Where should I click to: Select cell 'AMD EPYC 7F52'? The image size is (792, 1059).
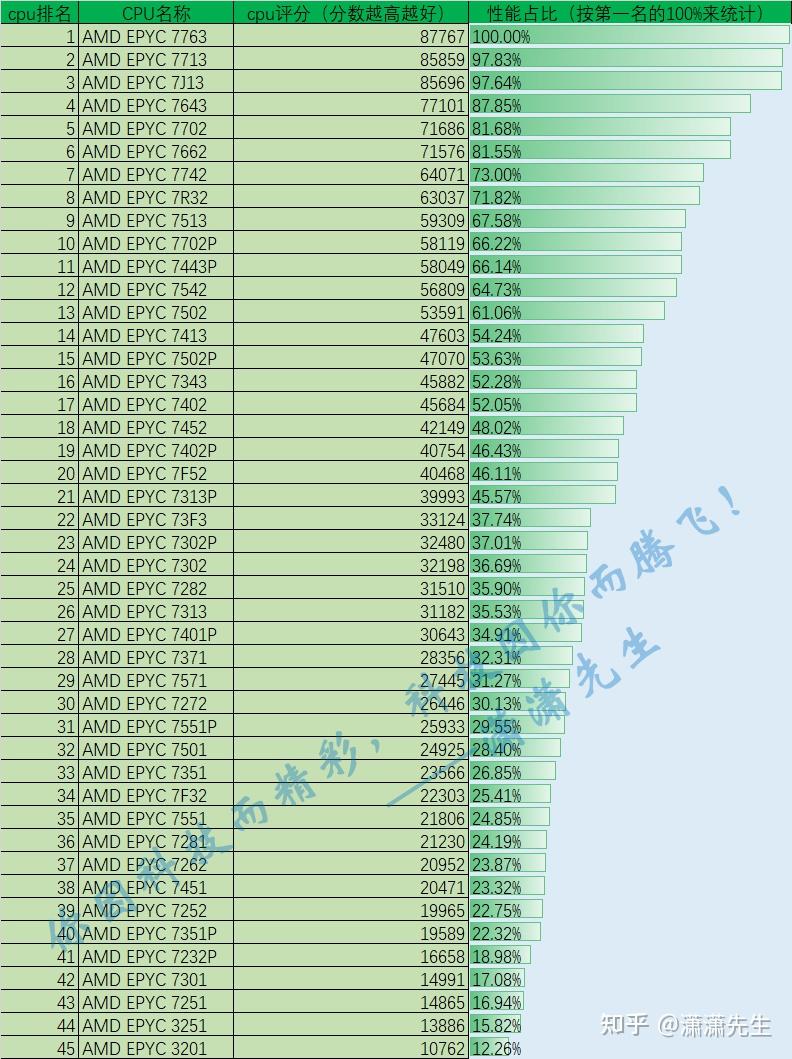156,472
